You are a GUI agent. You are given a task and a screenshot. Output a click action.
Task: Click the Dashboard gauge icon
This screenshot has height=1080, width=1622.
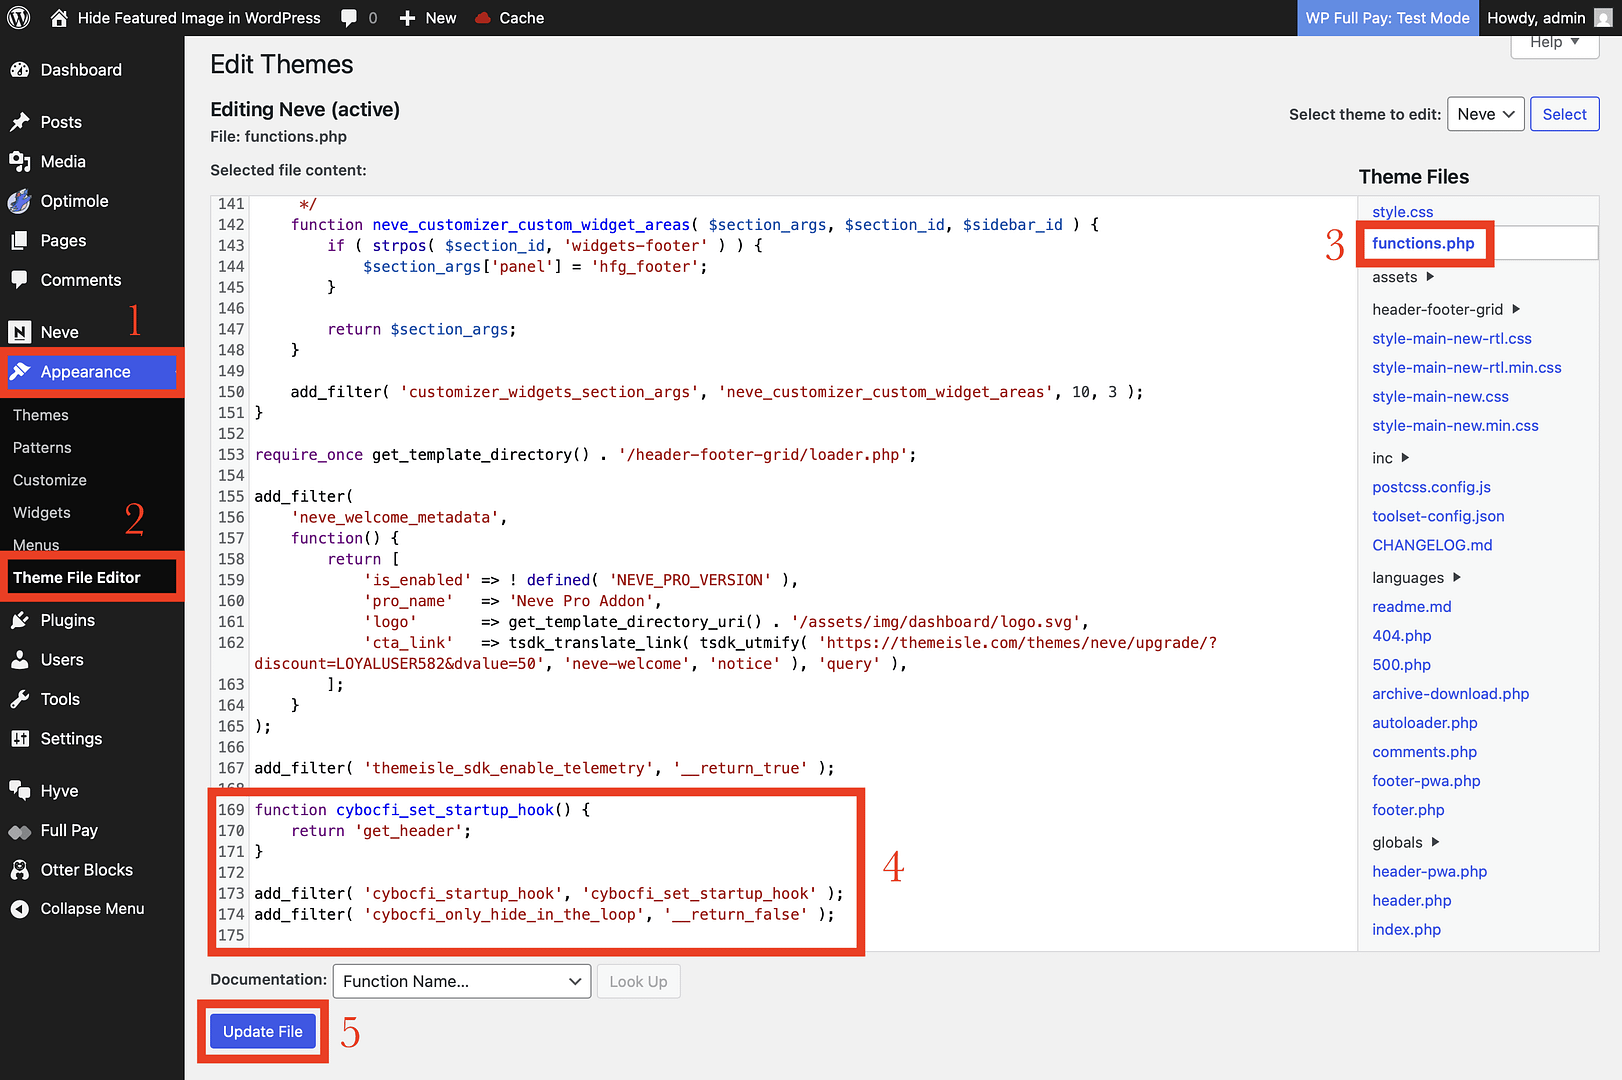(20, 70)
